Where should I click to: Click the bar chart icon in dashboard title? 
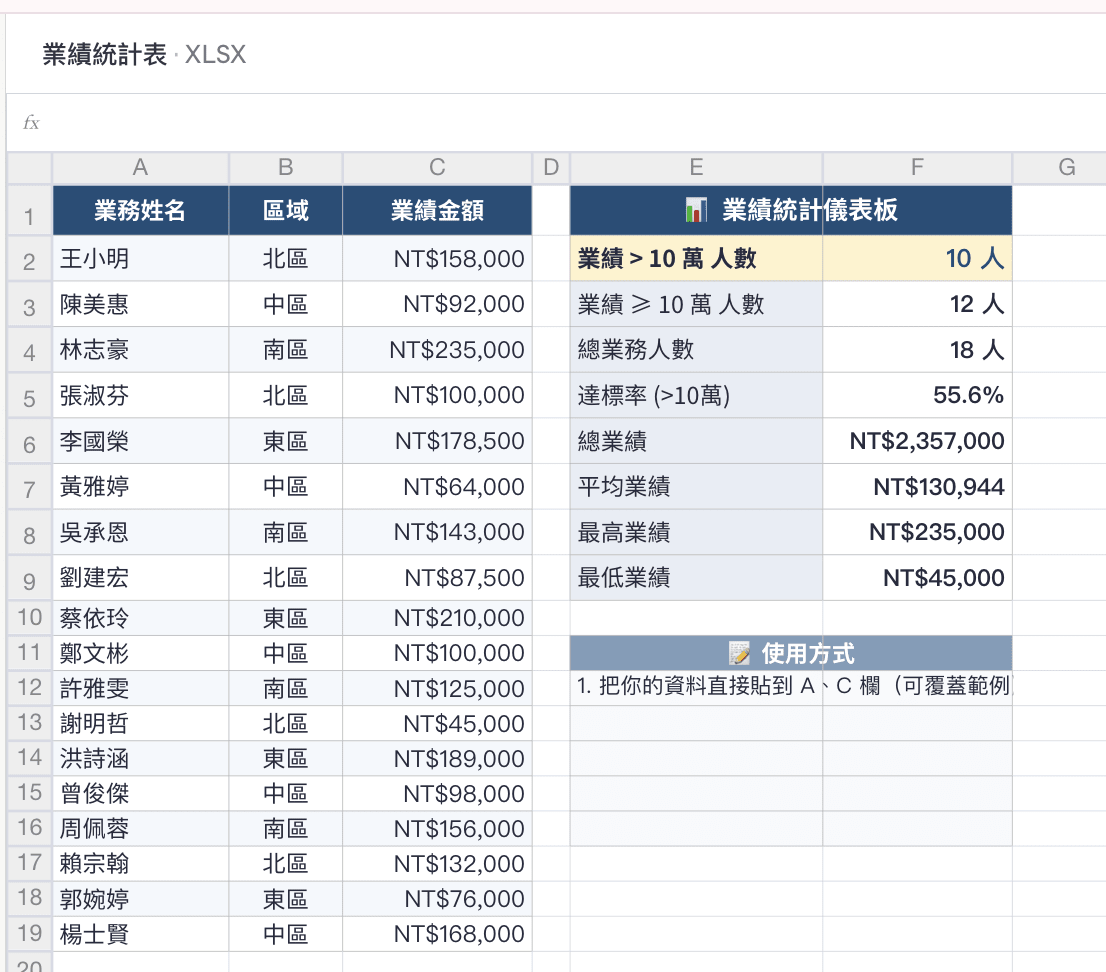click(696, 209)
